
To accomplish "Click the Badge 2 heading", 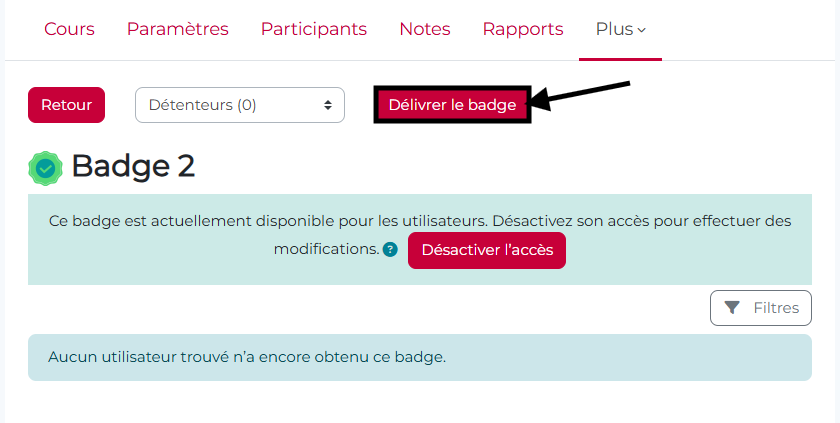I will (133, 167).
